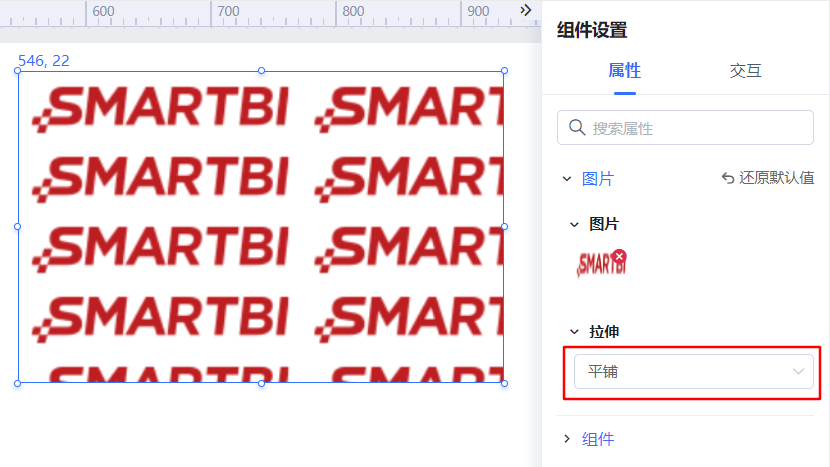Click the left-middle resize handle of image

click(x=17, y=227)
